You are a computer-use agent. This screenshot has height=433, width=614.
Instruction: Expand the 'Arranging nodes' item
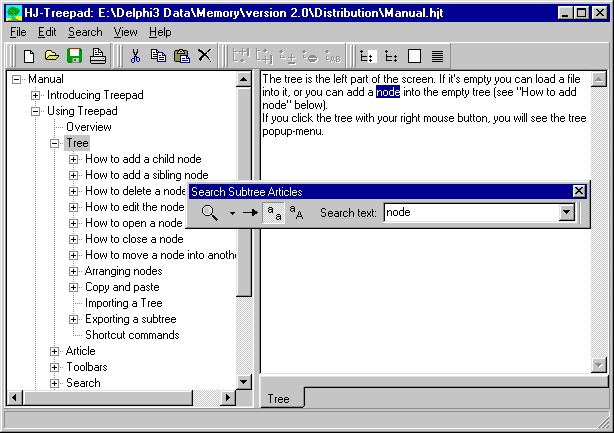pos(73,271)
